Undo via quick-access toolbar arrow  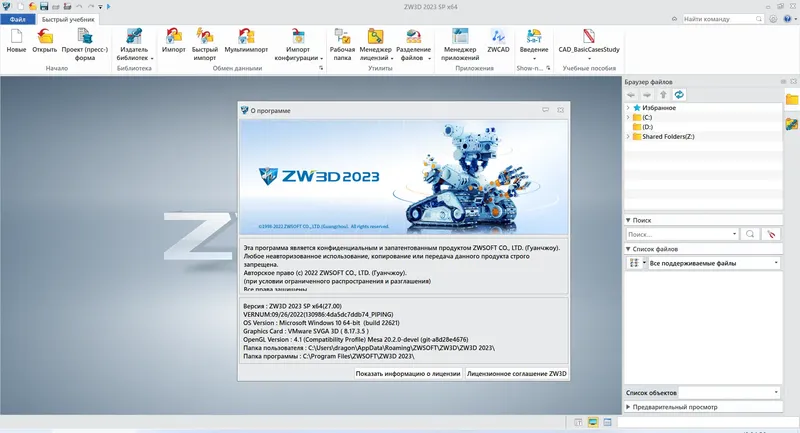pyautogui.click(x=79, y=6)
